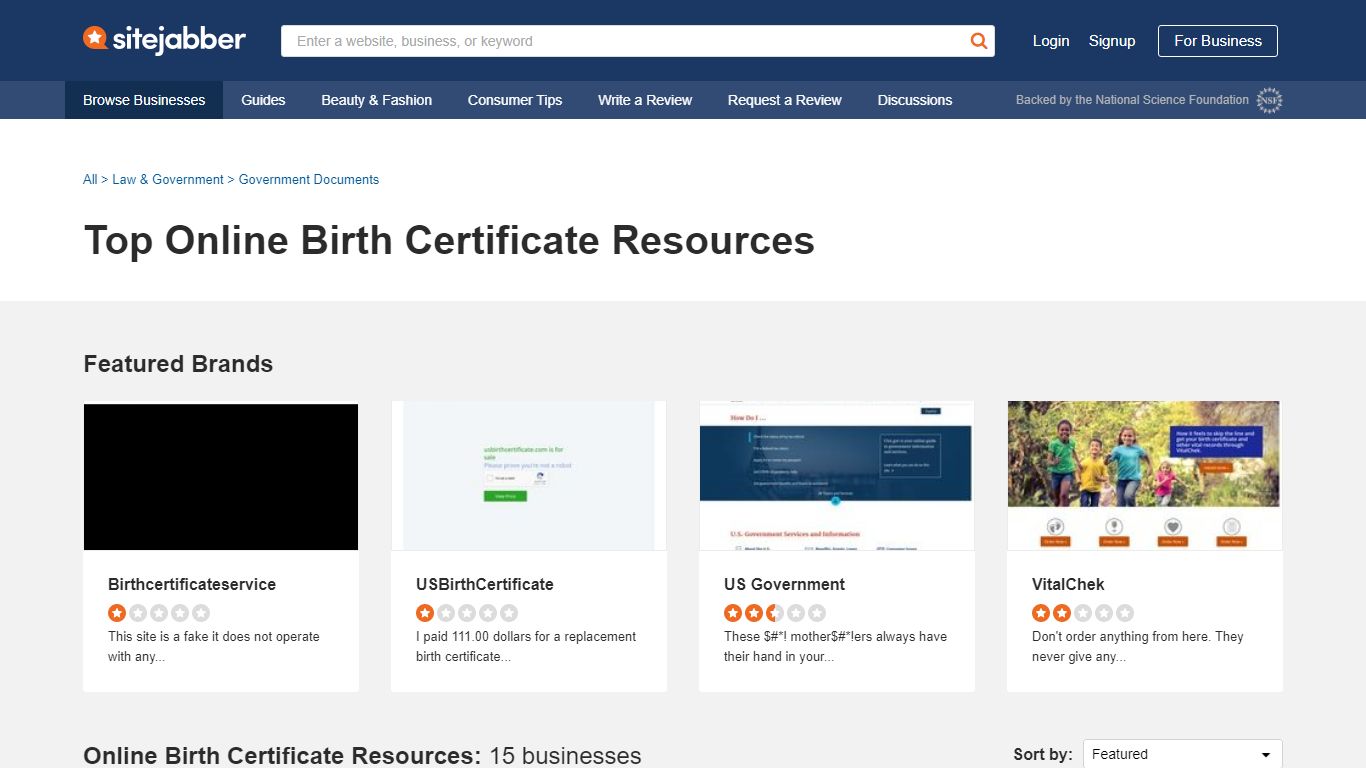Click Government Documents breadcrumb link
Viewport: 1366px width, 768px height.
click(x=309, y=180)
